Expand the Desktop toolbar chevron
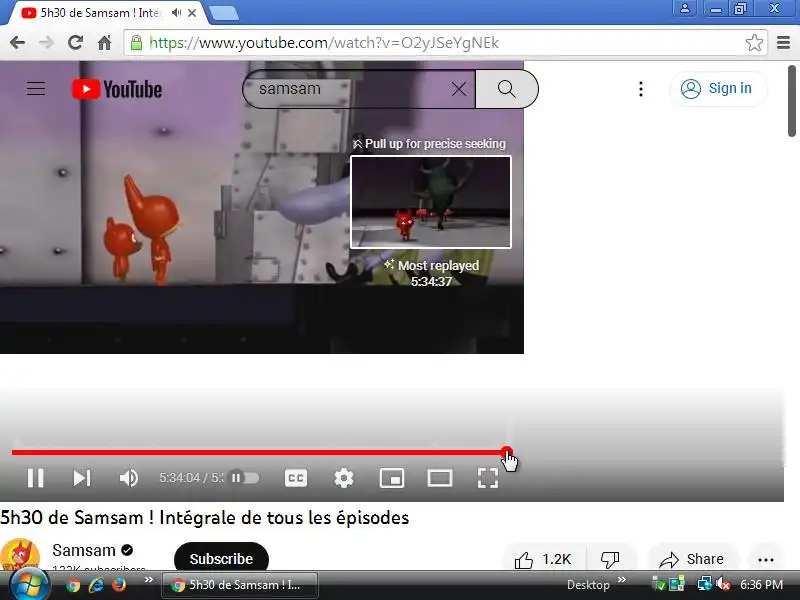The width and height of the screenshot is (800, 600). (x=621, y=580)
